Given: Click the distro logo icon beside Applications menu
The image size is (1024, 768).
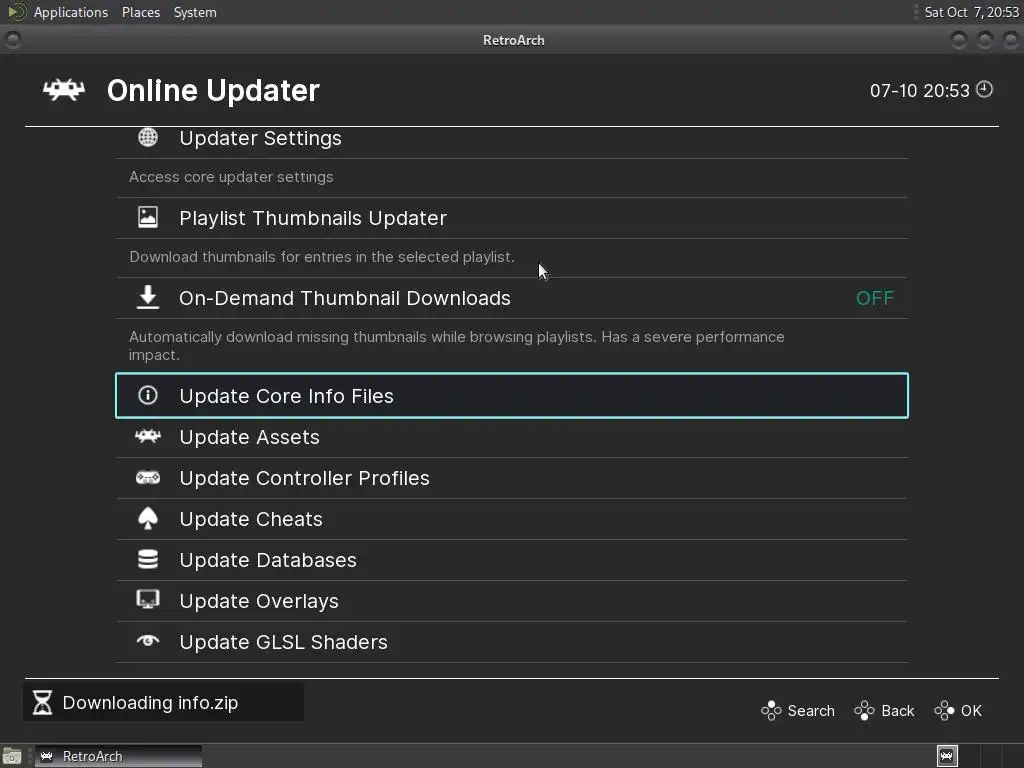Looking at the screenshot, I should tap(16, 12).
